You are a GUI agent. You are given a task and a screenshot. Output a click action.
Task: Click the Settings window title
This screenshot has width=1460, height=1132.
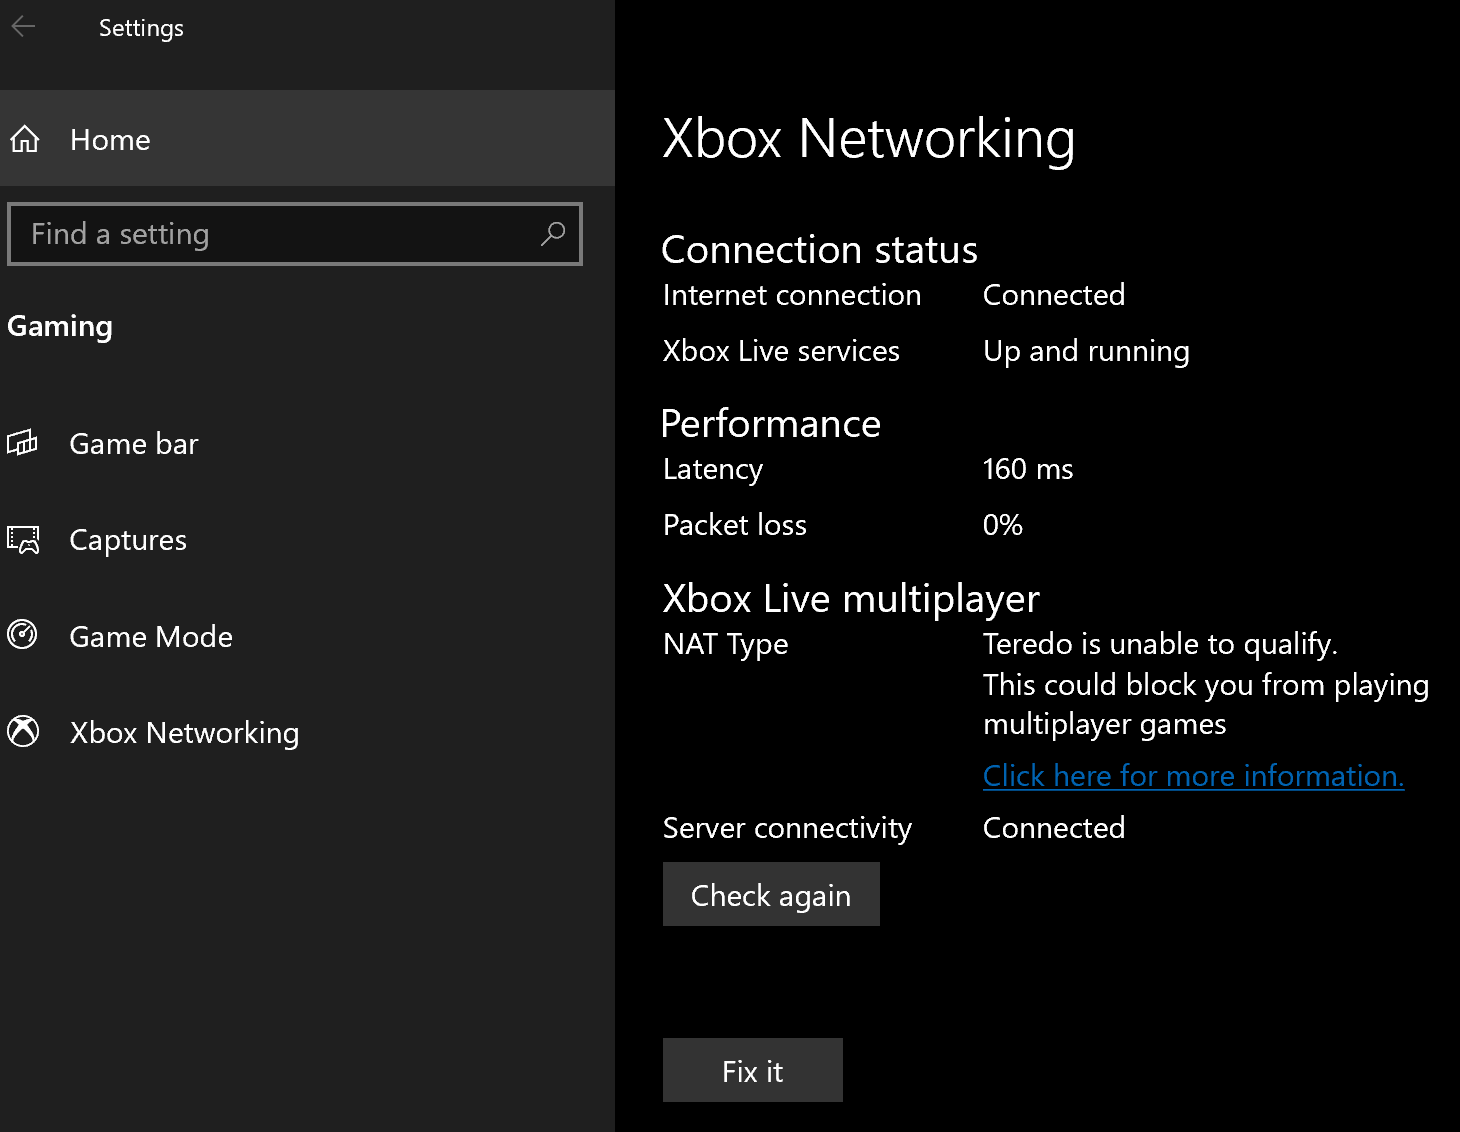pyautogui.click(x=141, y=28)
